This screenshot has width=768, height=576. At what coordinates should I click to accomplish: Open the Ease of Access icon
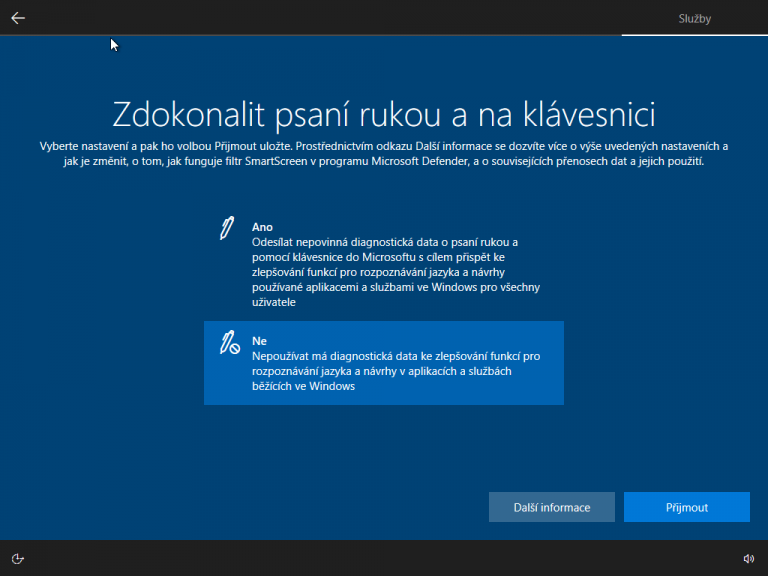pos(17,558)
